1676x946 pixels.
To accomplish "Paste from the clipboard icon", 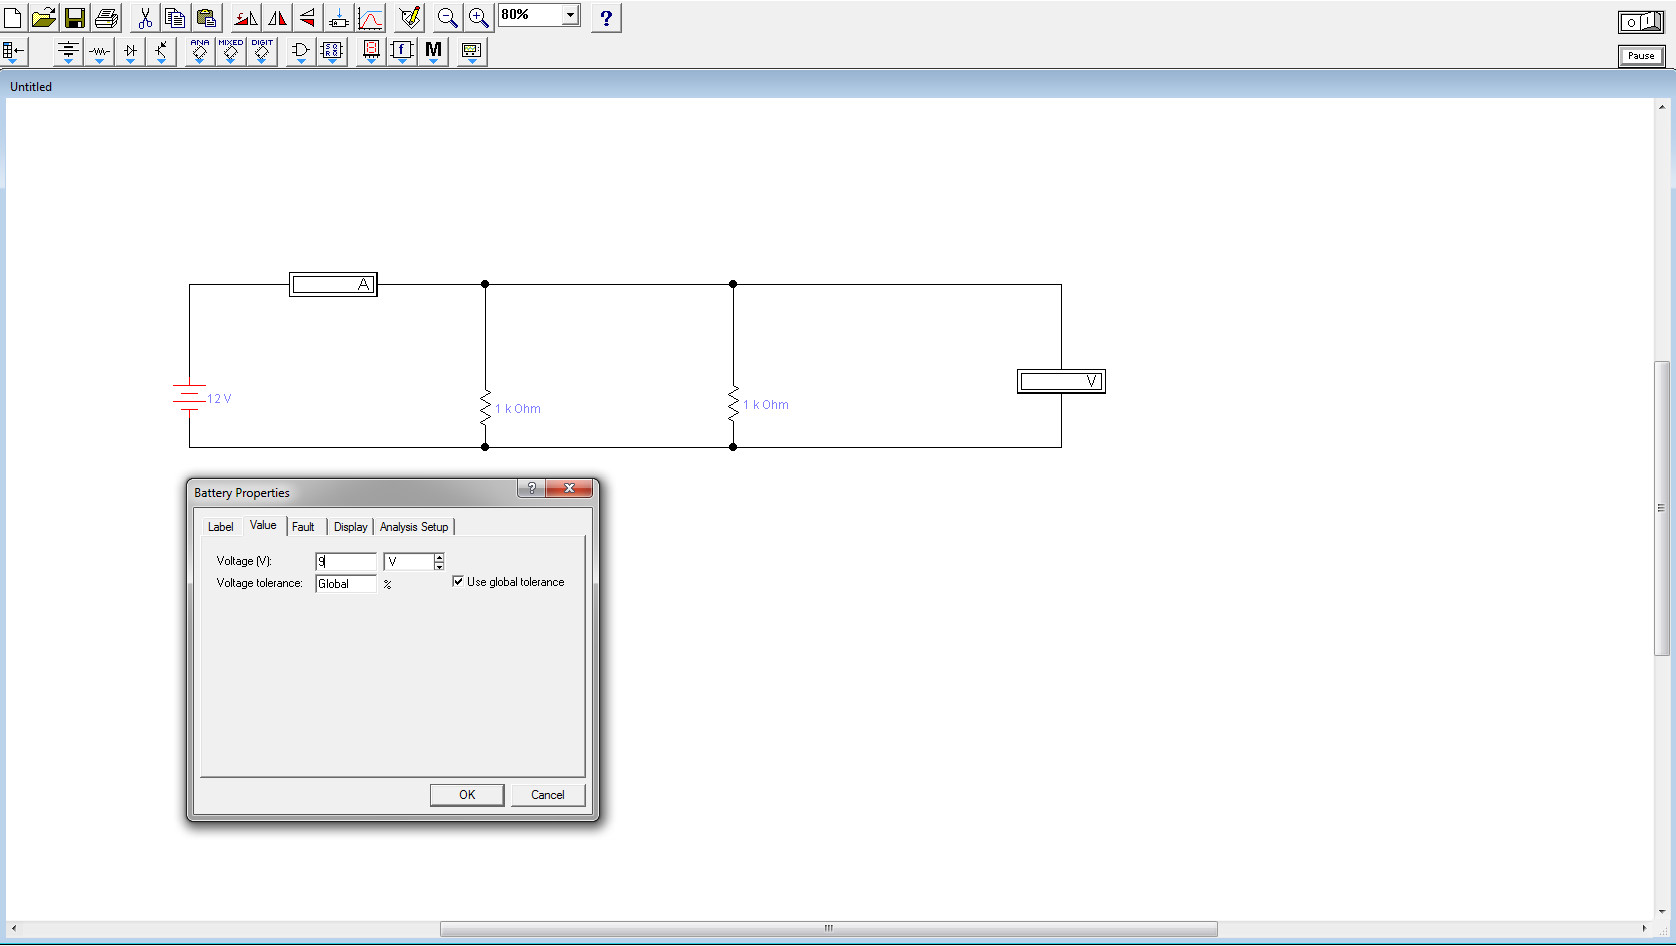I will (x=206, y=17).
